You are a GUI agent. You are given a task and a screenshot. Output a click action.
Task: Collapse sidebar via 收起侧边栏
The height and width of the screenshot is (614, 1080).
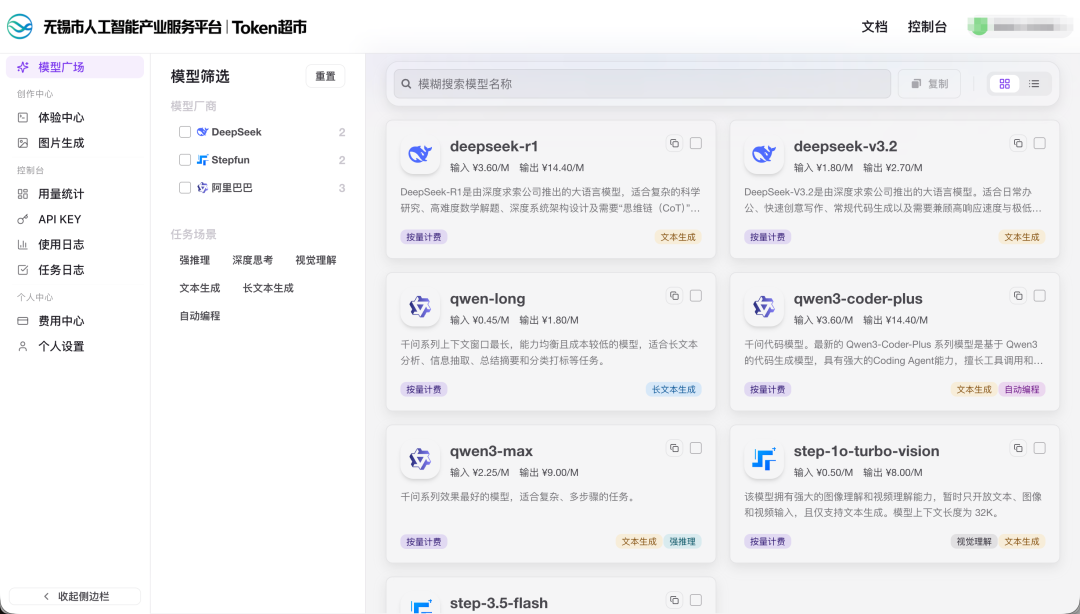click(75, 596)
